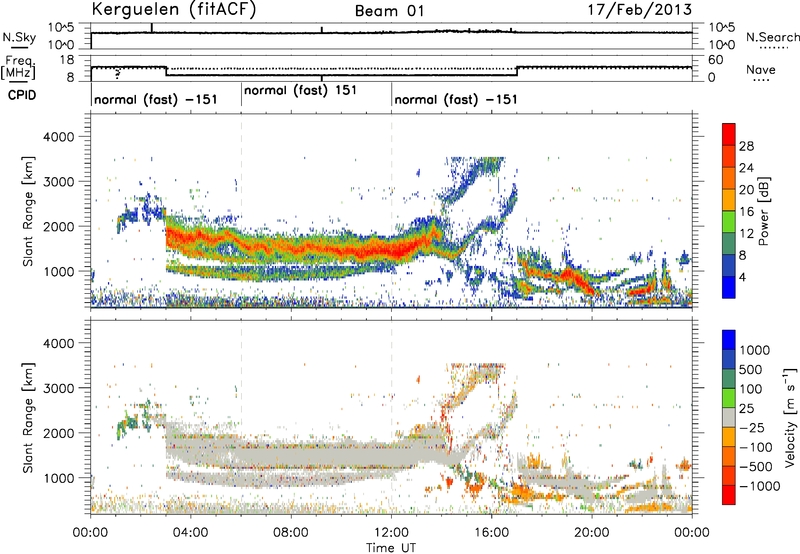The image size is (800, 554).
Task: Pick the red bottom segment of Velocity colorbar
Action: (x=729, y=495)
